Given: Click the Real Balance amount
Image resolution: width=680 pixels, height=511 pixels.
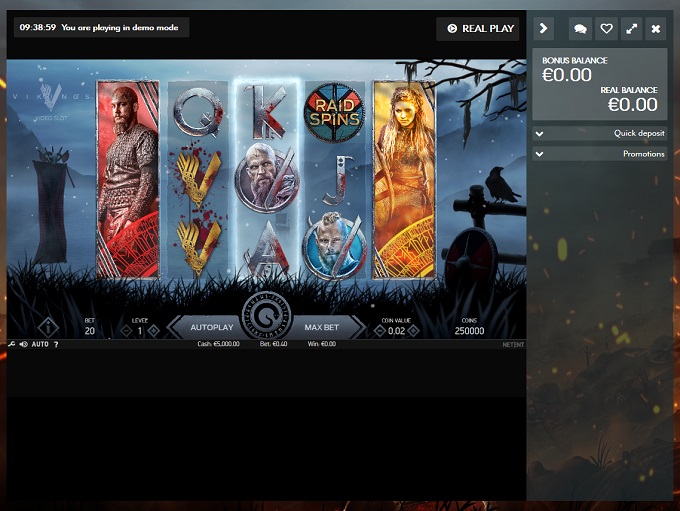Looking at the screenshot, I should (633, 105).
